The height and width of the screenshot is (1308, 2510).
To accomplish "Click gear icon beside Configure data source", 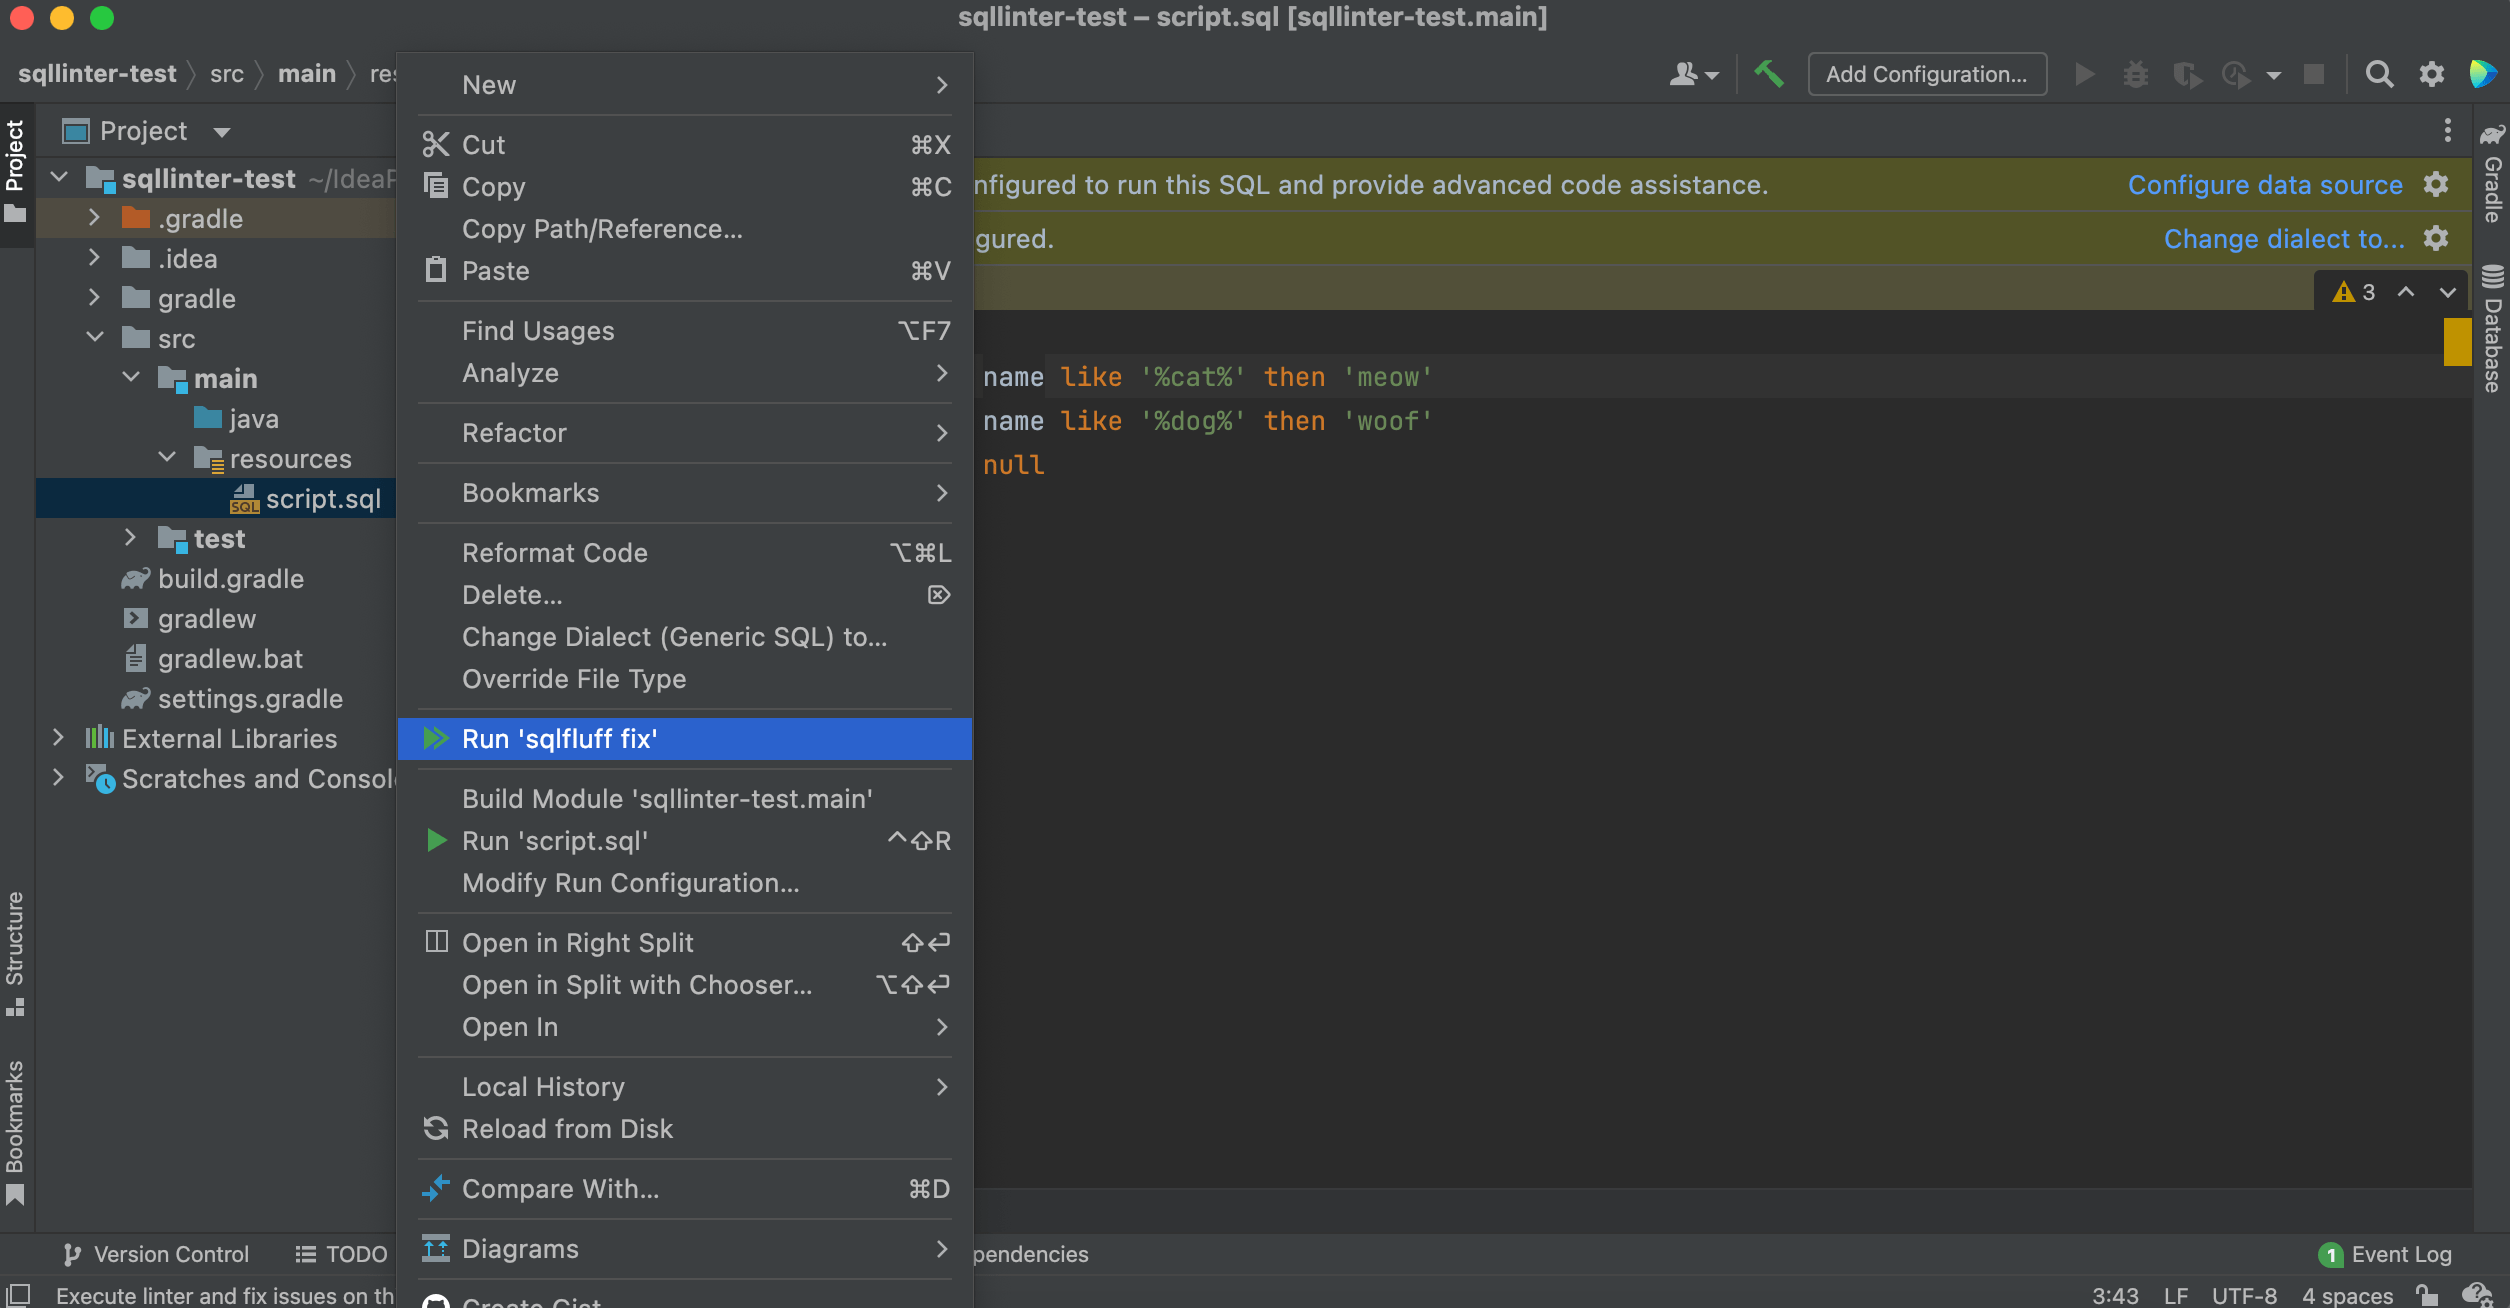I will coord(2436,184).
